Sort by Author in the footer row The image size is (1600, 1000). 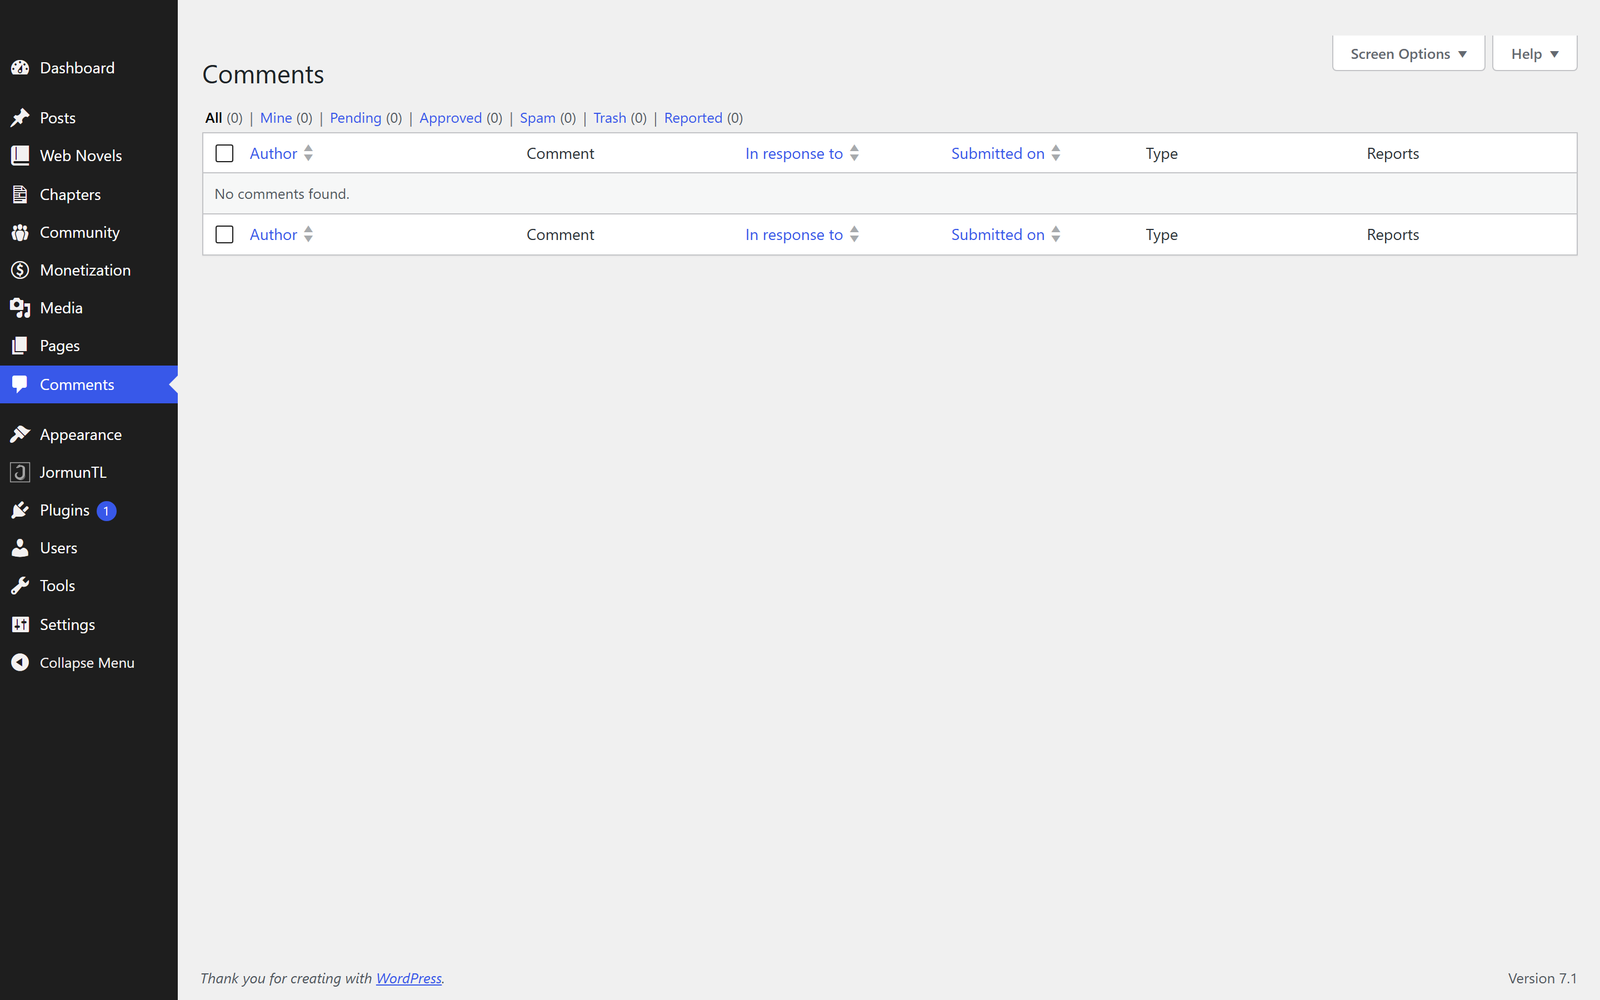coord(281,234)
